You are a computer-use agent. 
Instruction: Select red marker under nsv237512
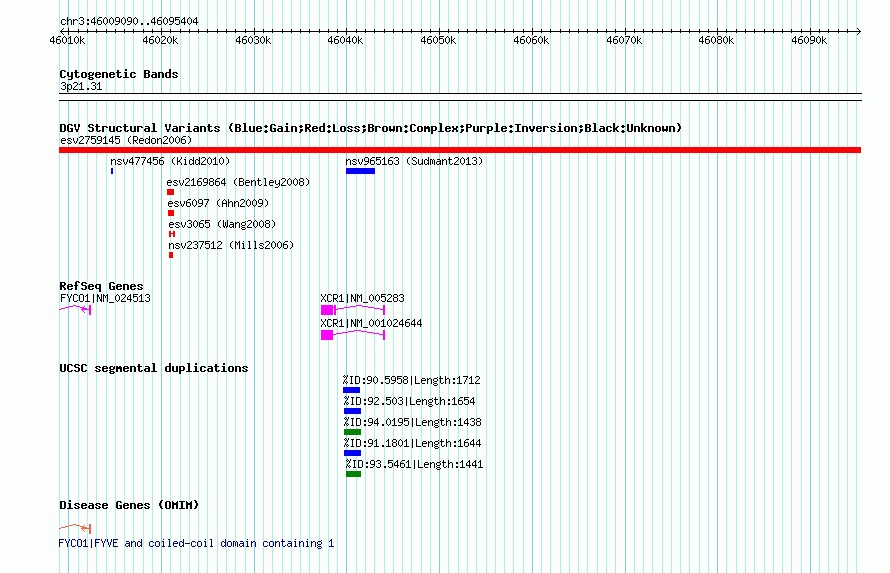(x=171, y=255)
